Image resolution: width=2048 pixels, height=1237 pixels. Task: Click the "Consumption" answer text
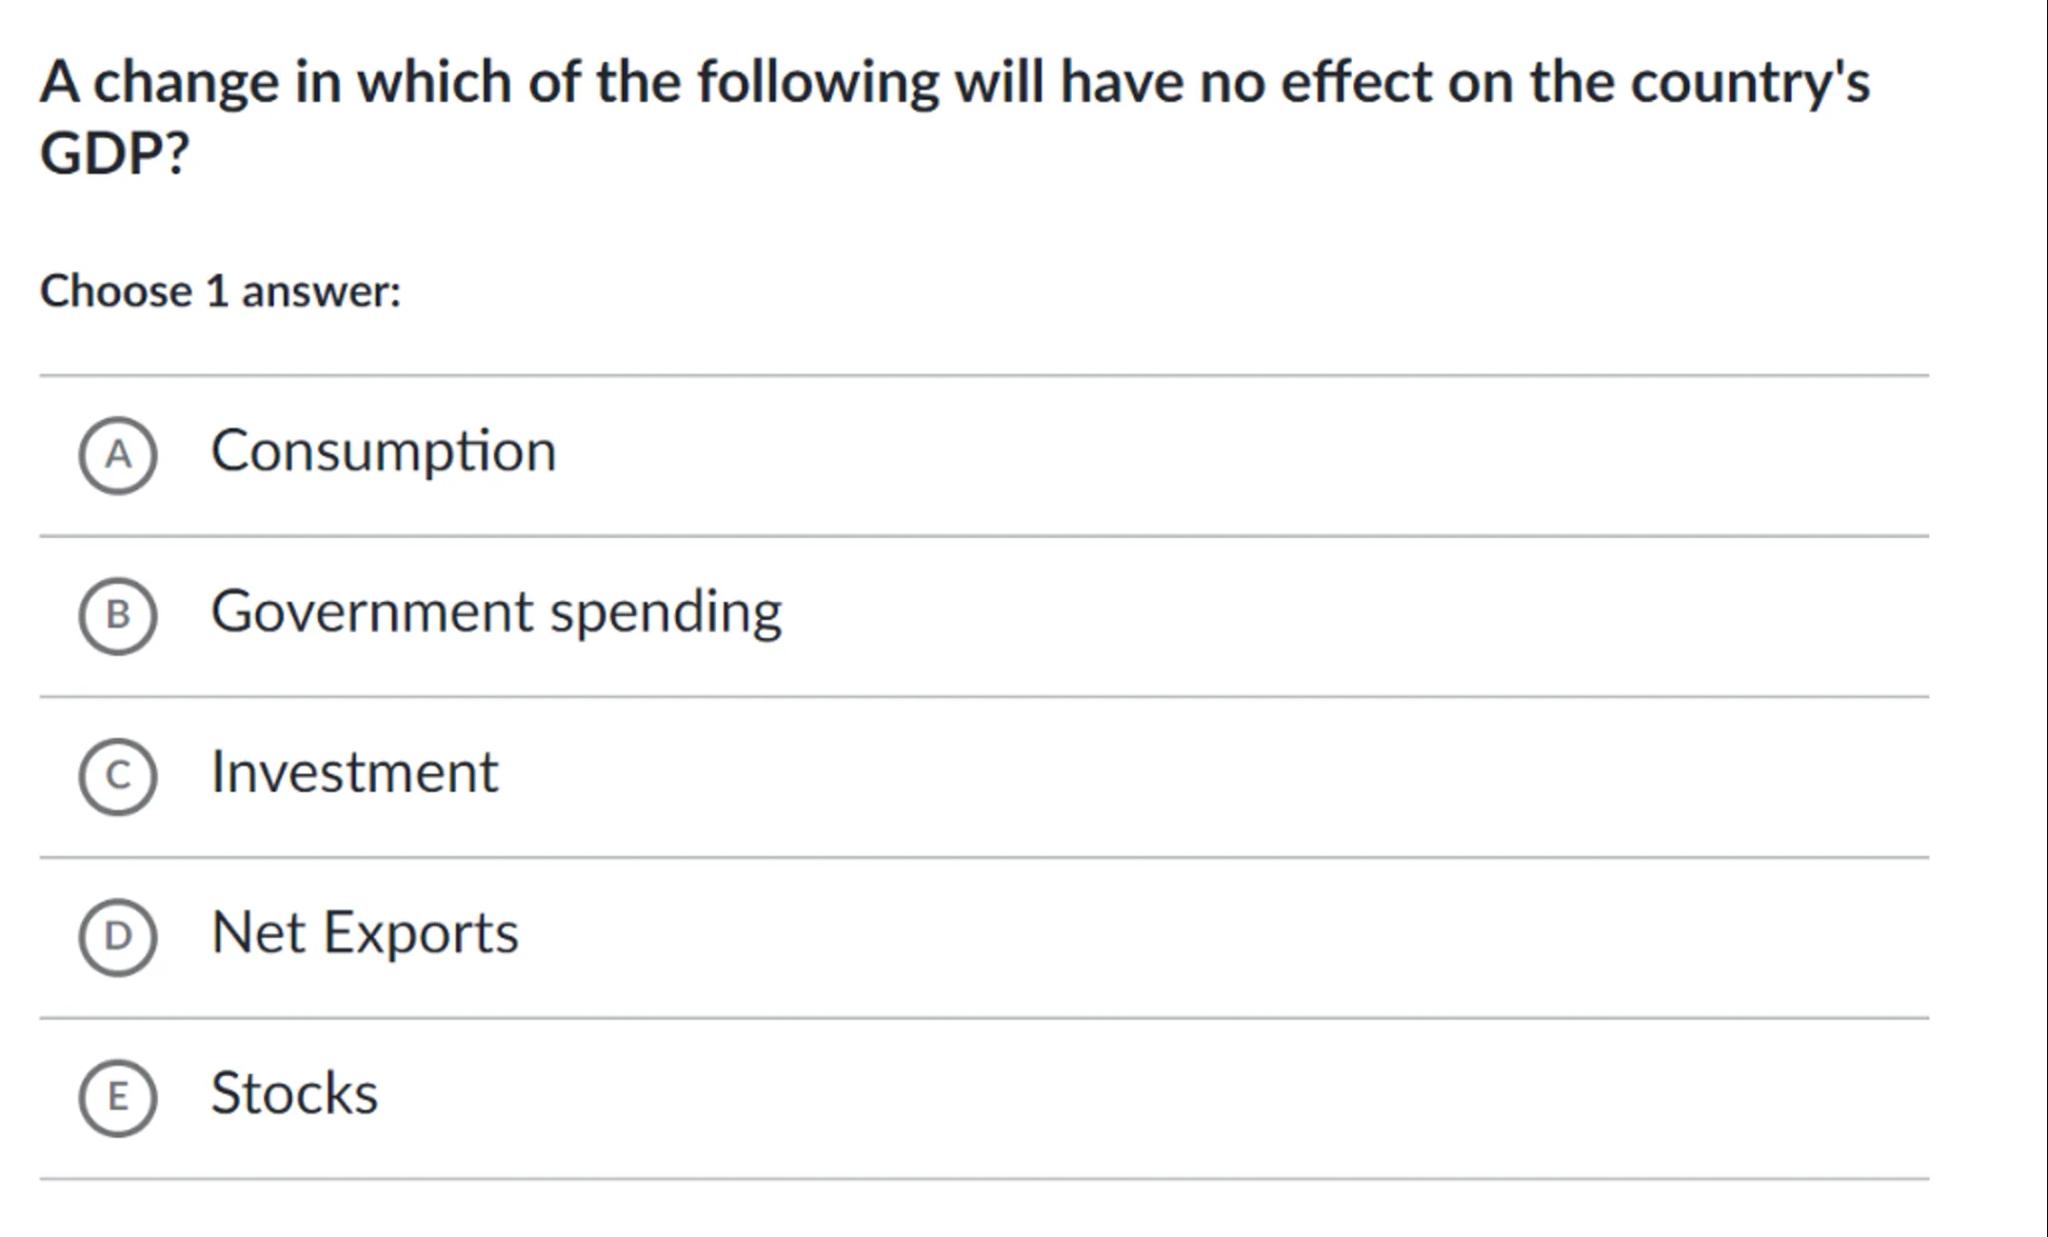click(383, 451)
